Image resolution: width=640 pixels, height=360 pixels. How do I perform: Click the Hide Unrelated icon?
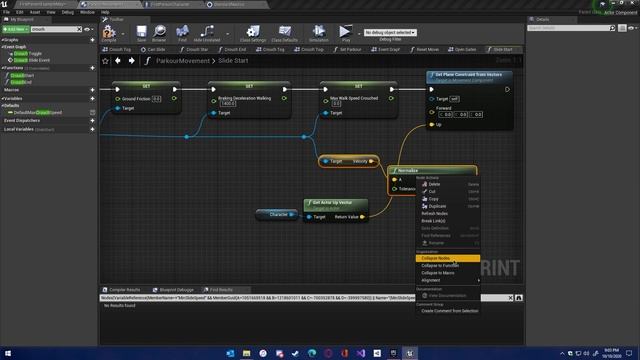point(207,33)
